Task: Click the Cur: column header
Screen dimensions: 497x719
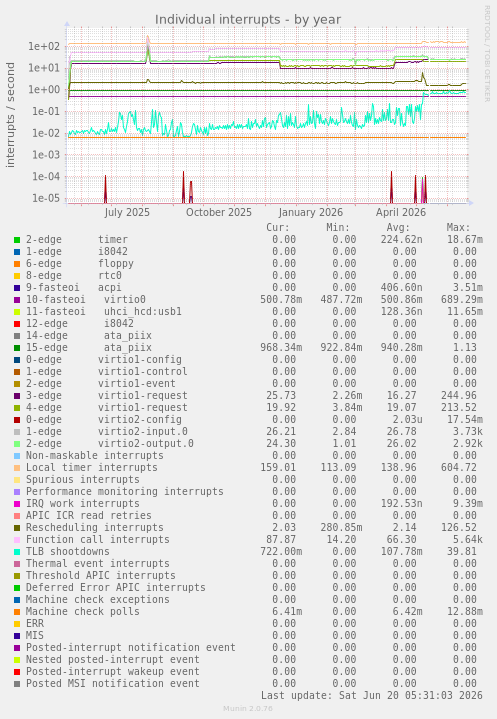Action: tap(278, 227)
